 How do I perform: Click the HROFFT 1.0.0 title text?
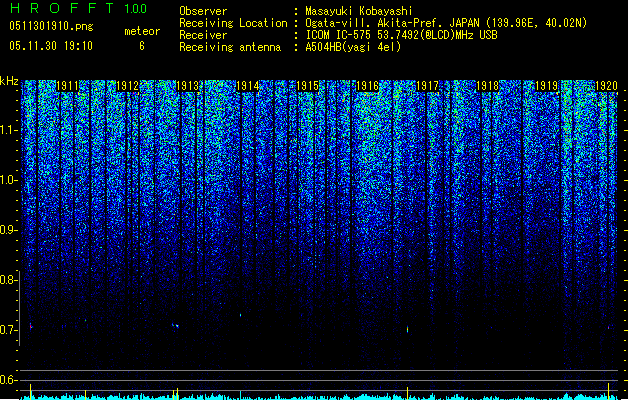tap(78, 8)
